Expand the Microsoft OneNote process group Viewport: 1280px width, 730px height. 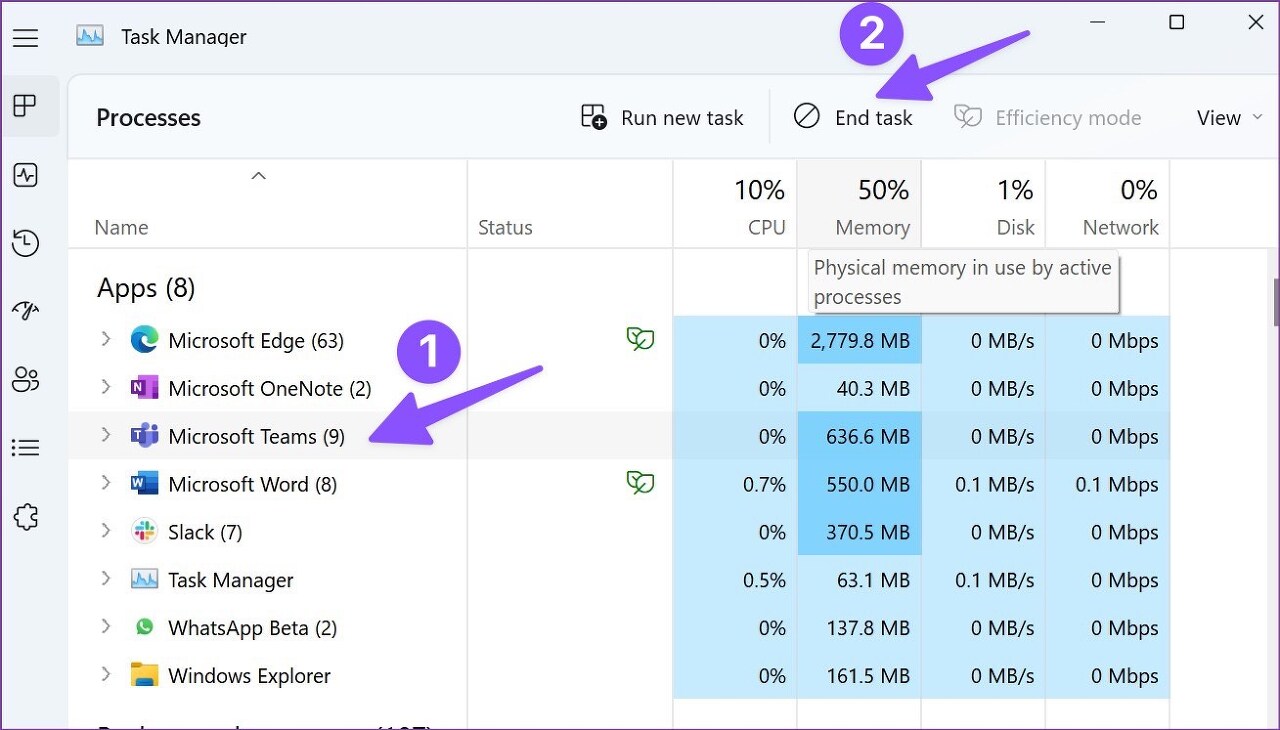(x=105, y=388)
